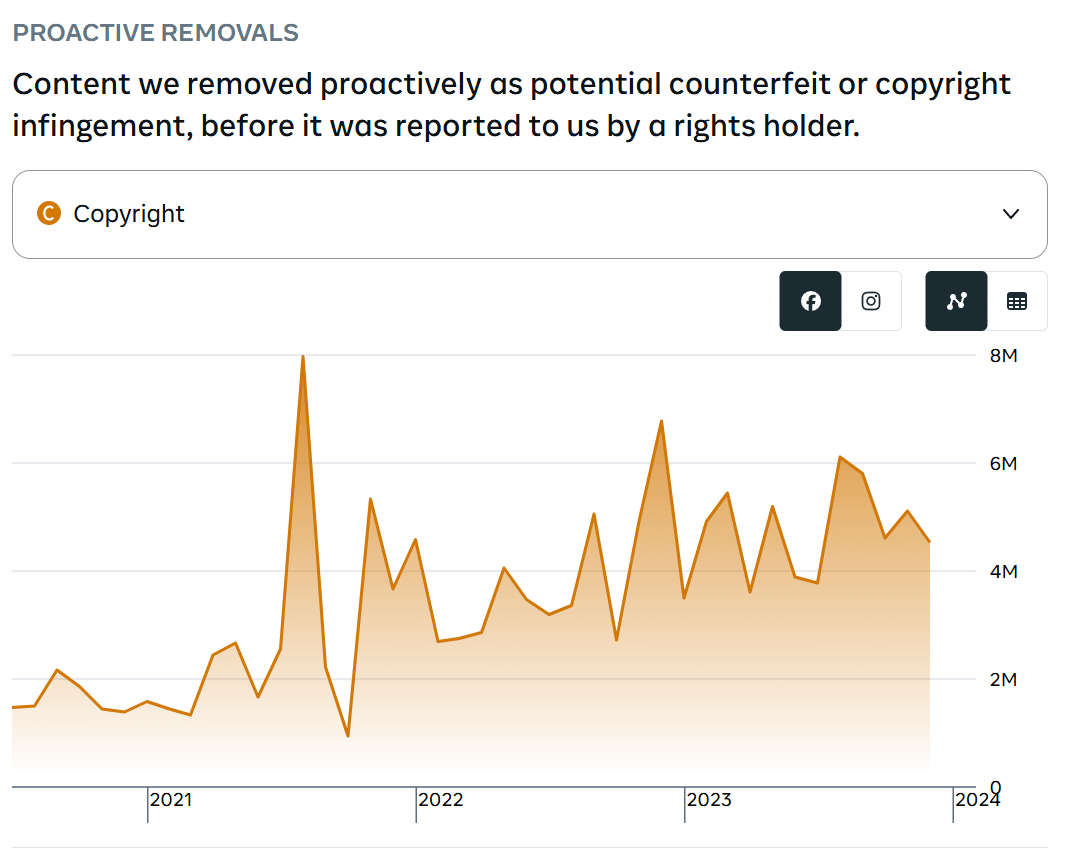This screenshot has height=865, width=1072.
Task: Click the 2021 axis marker
Action: pyautogui.click(x=171, y=799)
